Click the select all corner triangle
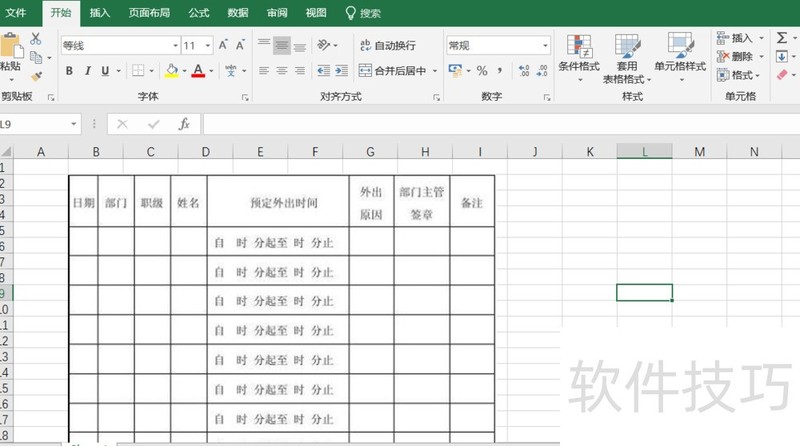This screenshot has height=446, width=800. [x=6, y=152]
